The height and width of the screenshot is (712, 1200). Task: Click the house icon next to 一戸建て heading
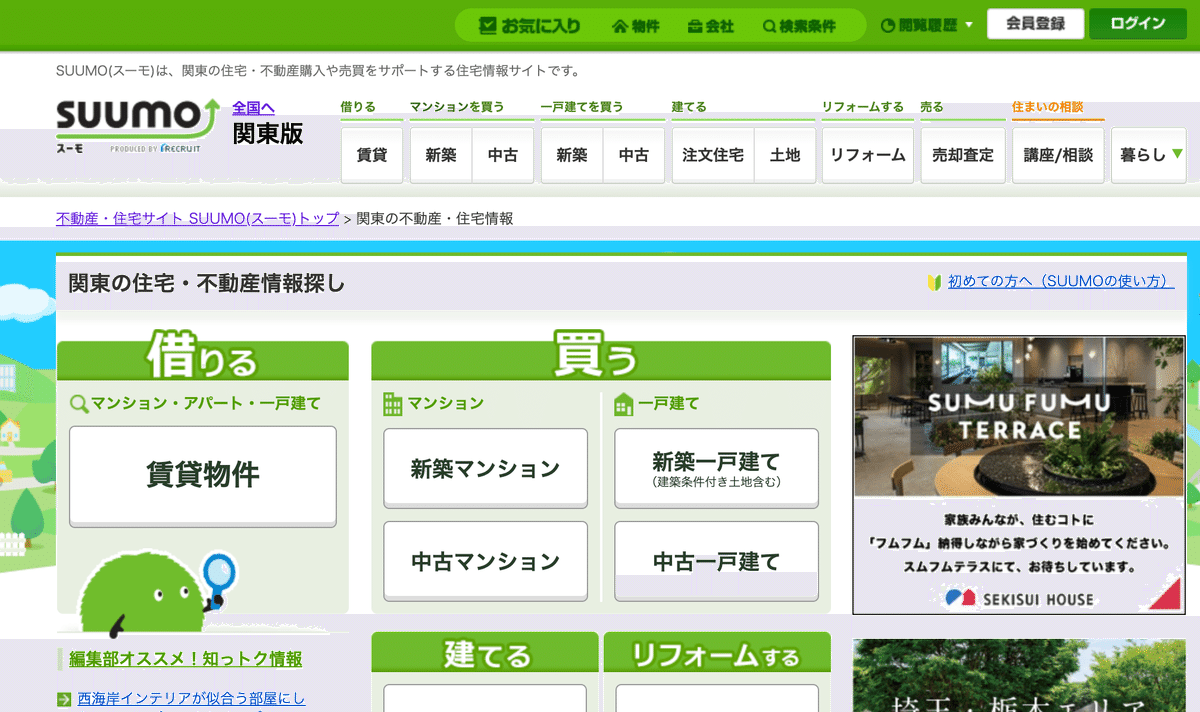coord(622,403)
